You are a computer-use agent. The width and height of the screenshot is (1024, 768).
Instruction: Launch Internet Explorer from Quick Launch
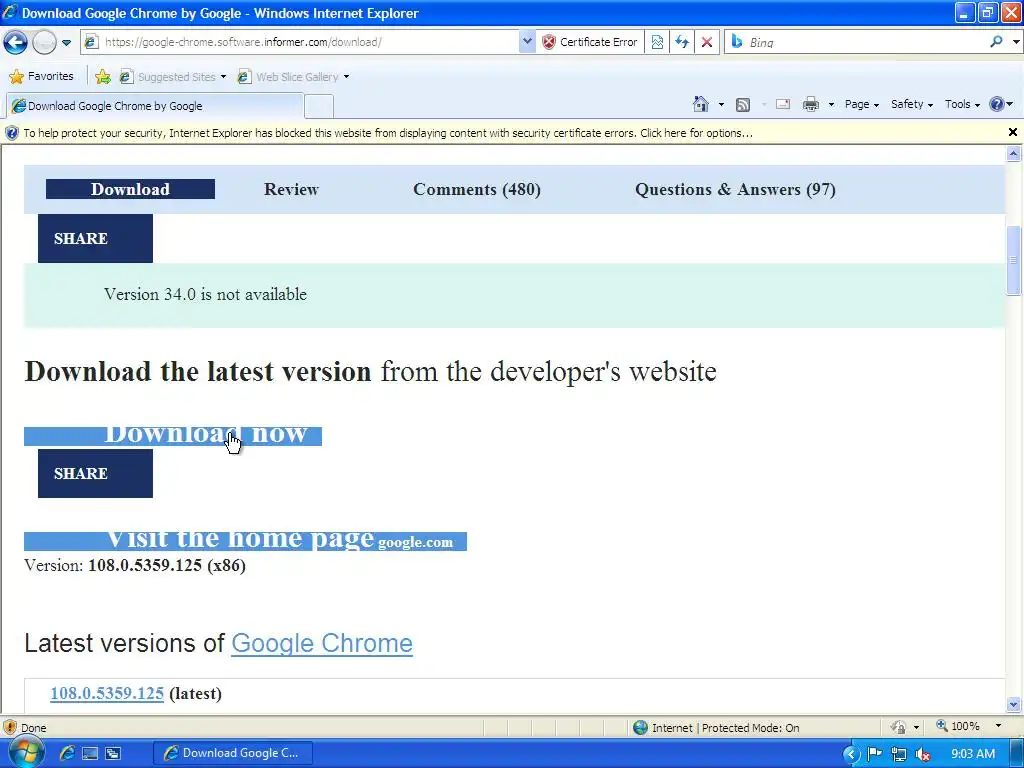[67, 753]
